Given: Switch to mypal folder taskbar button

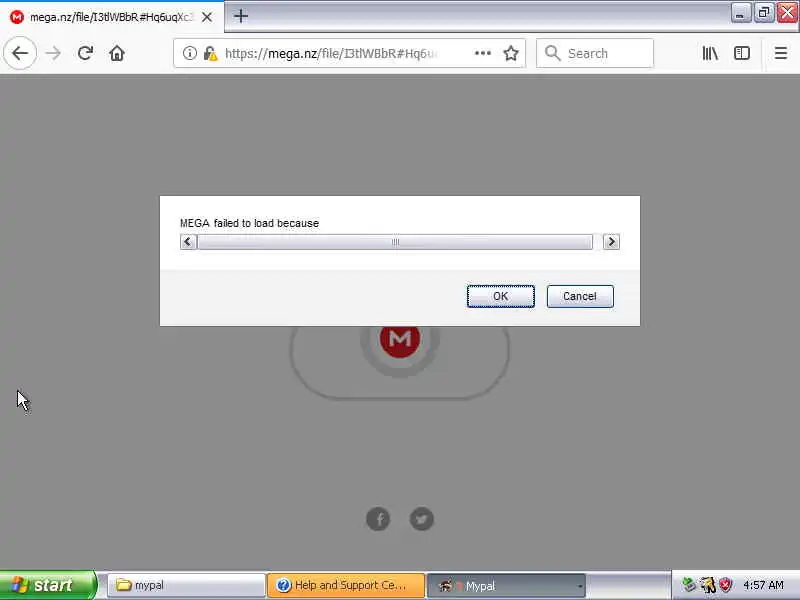Looking at the screenshot, I should pyautogui.click(x=186, y=585).
